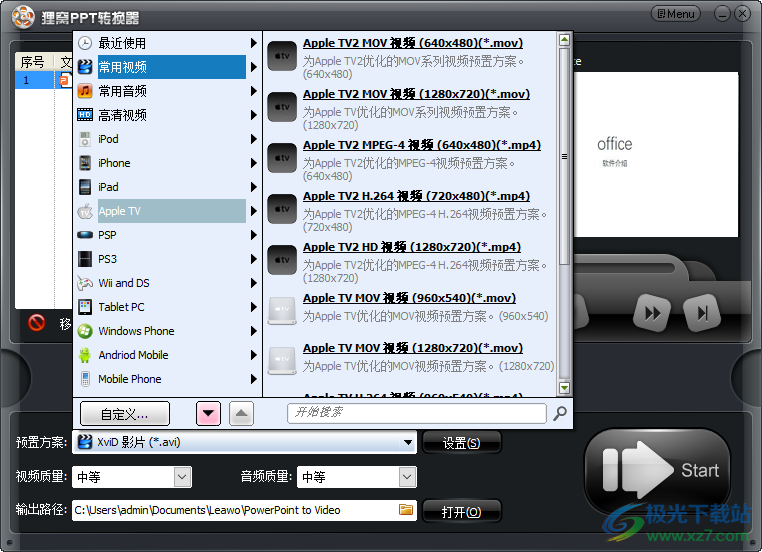
Task: Click the Start conversion button
Action: tap(658, 470)
